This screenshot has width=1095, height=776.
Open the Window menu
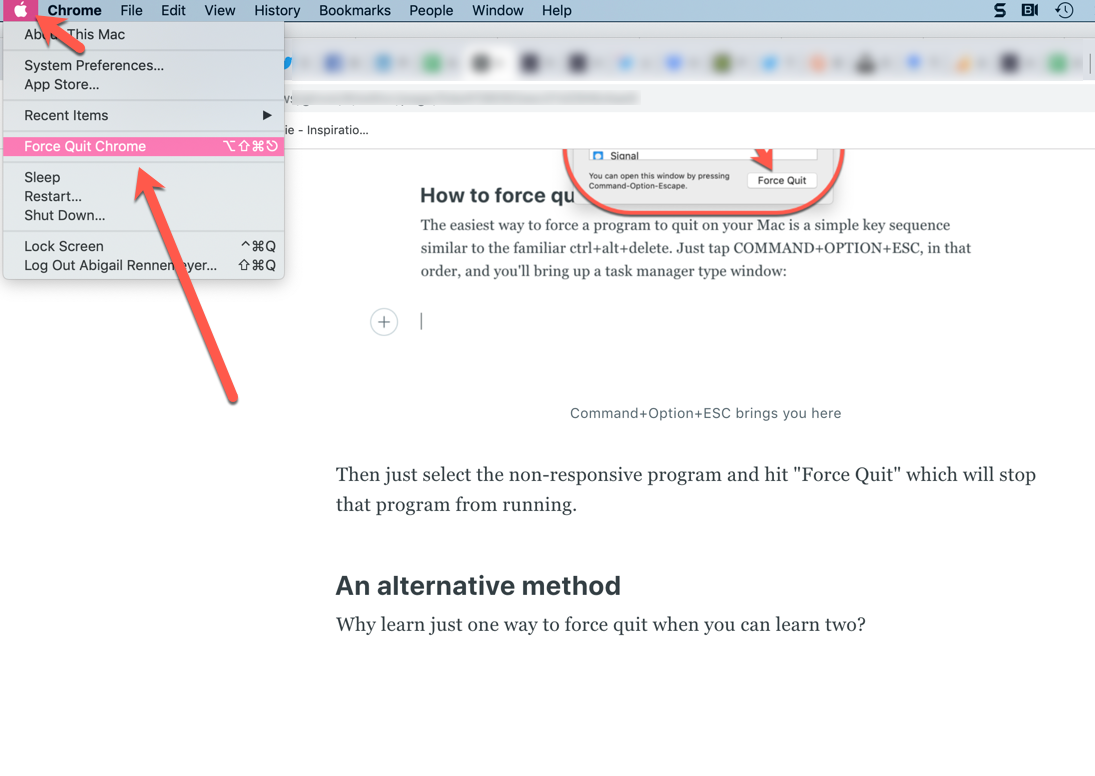point(498,10)
